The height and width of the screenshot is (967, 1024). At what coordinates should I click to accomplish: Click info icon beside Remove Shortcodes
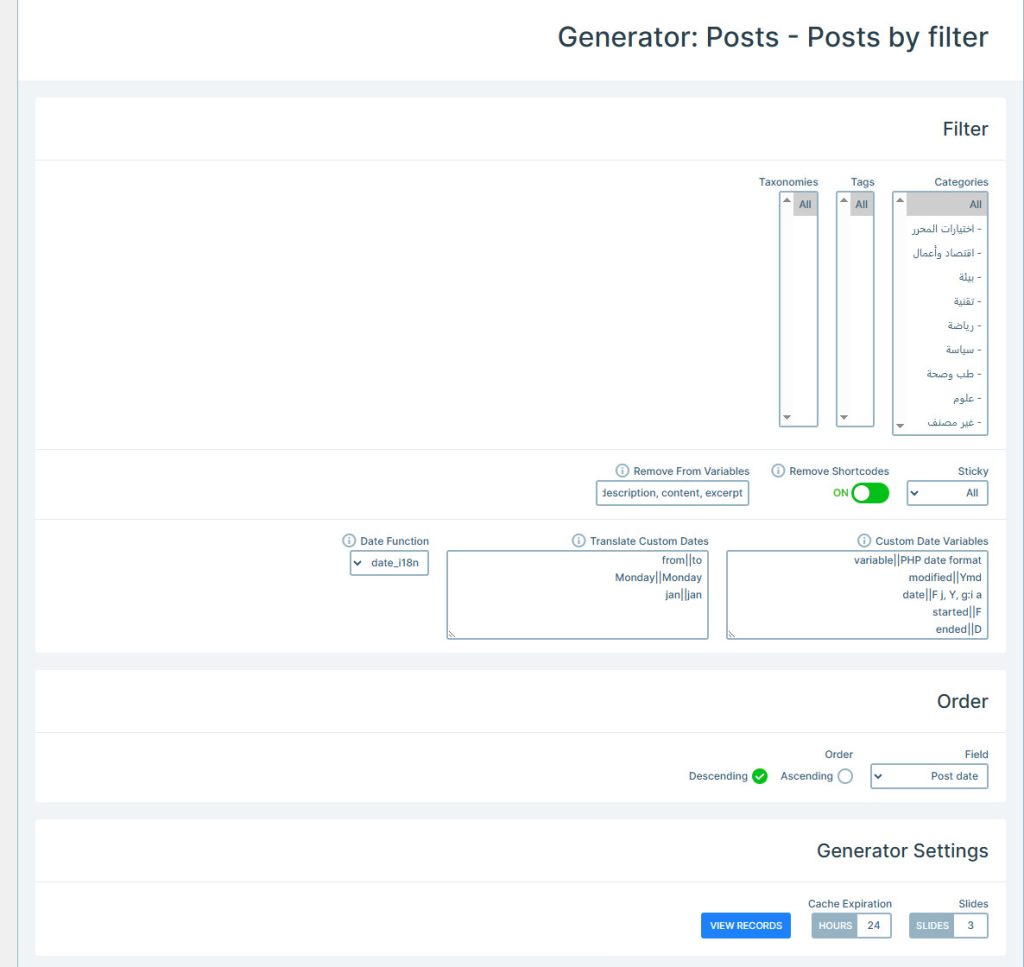778,471
